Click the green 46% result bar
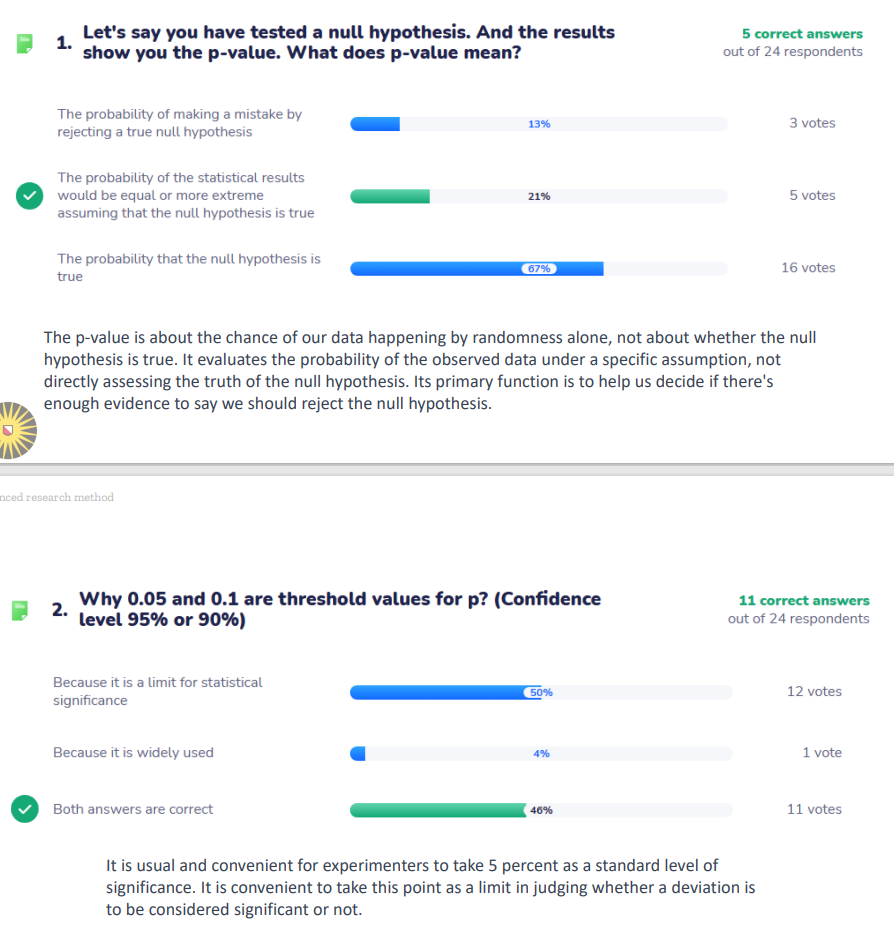This screenshot has height=932, width=894. click(x=437, y=810)
